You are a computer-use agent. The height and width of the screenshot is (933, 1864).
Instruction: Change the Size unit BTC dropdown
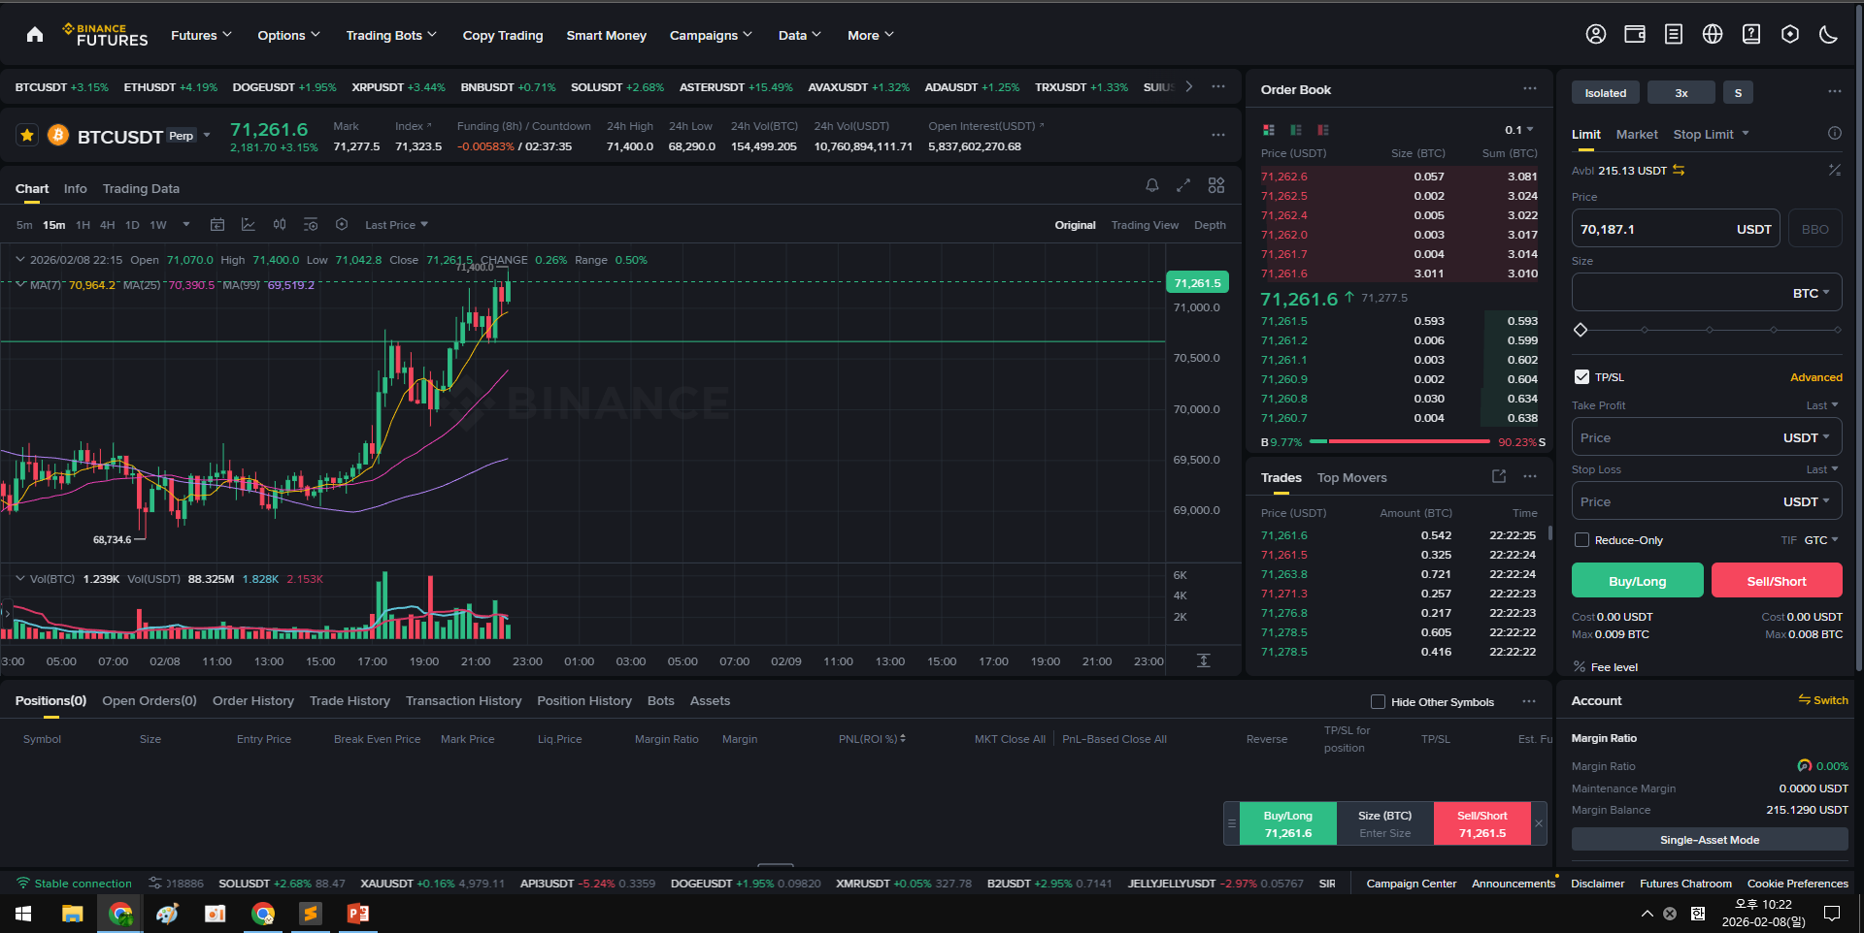point(1811,293)
